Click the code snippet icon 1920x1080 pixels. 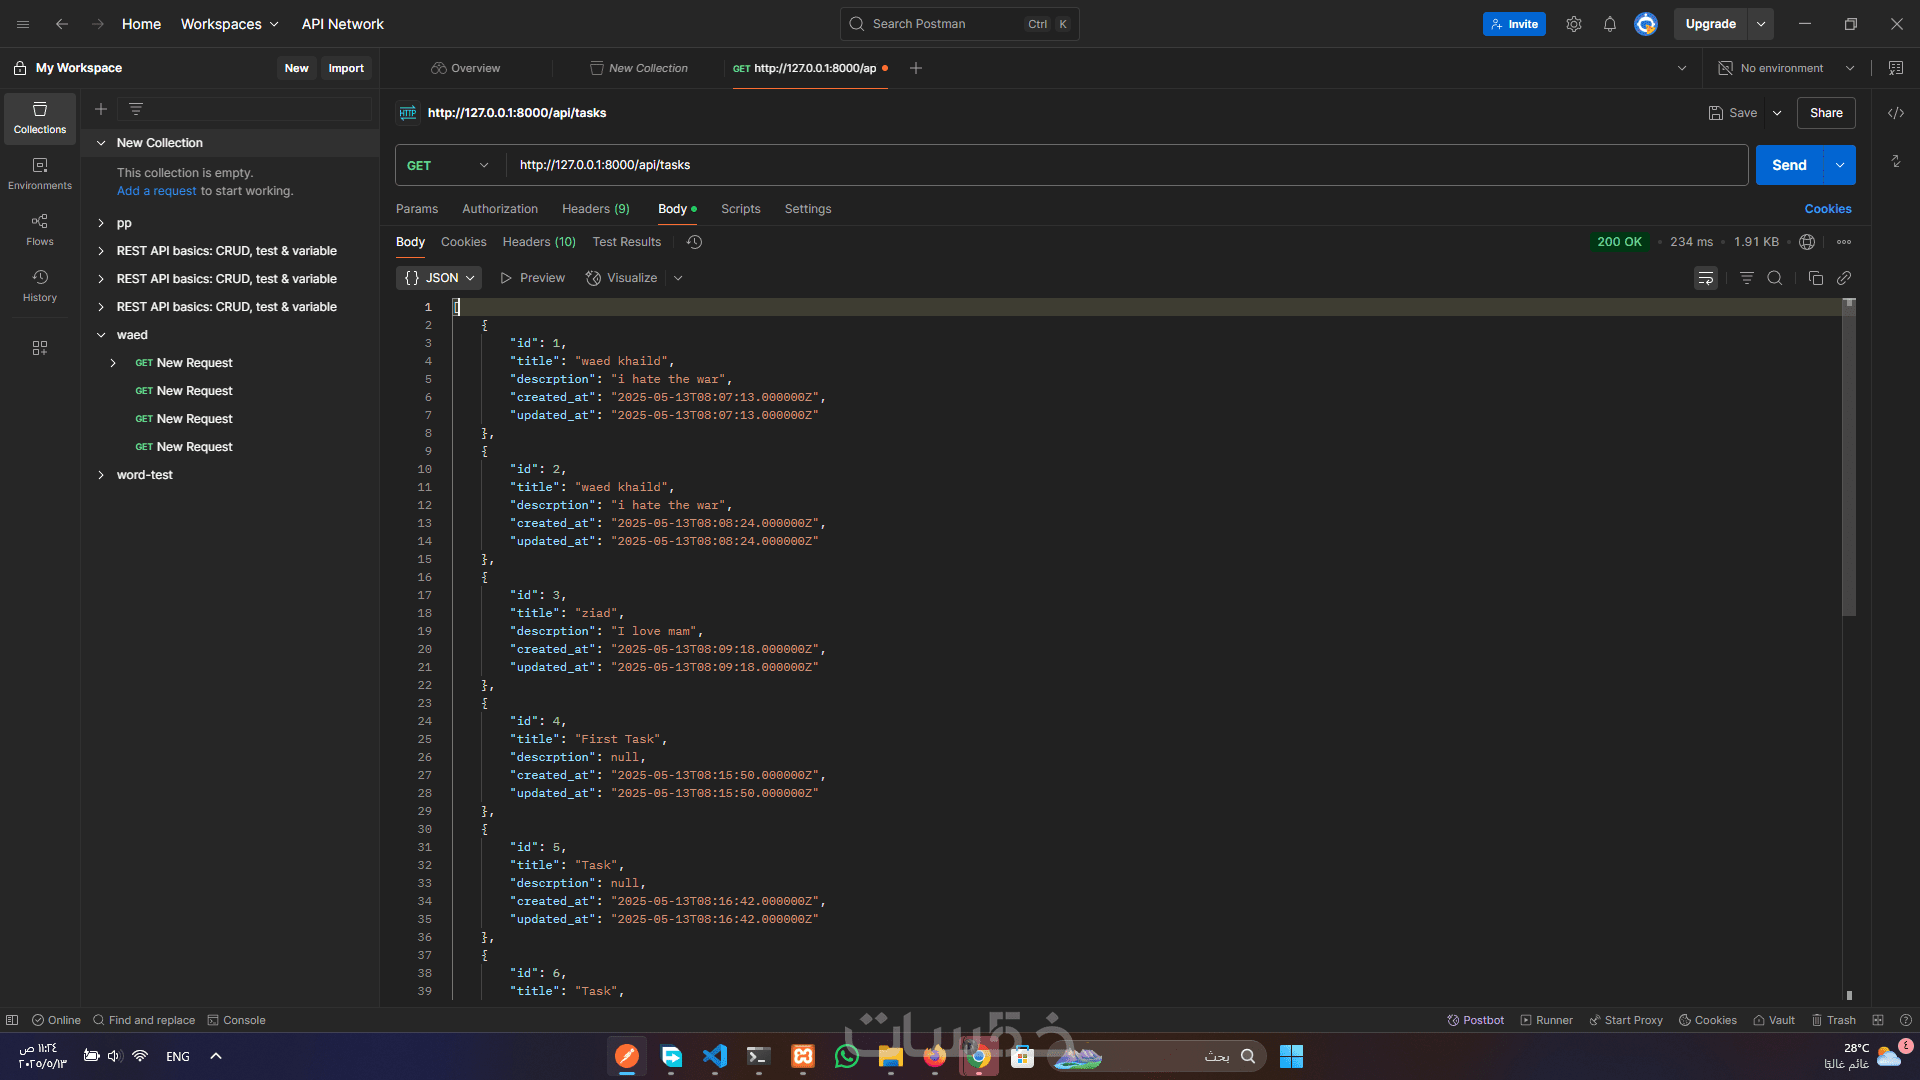[x=1895, y=113]
